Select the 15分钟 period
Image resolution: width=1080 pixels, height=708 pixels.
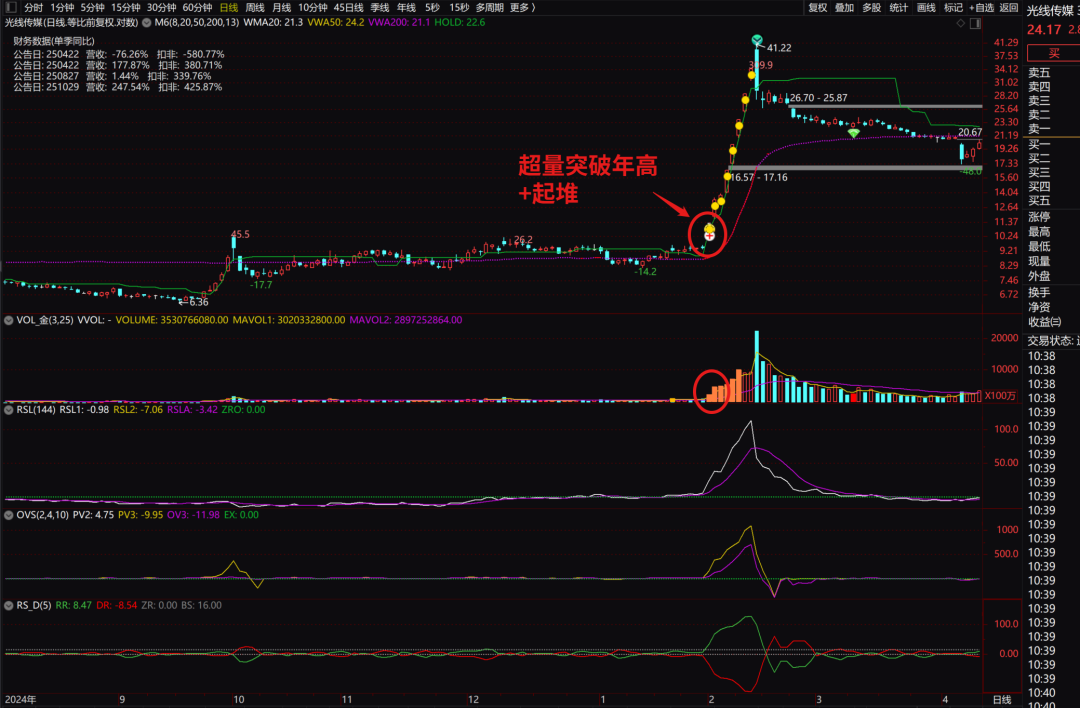(x=125, y=8)
